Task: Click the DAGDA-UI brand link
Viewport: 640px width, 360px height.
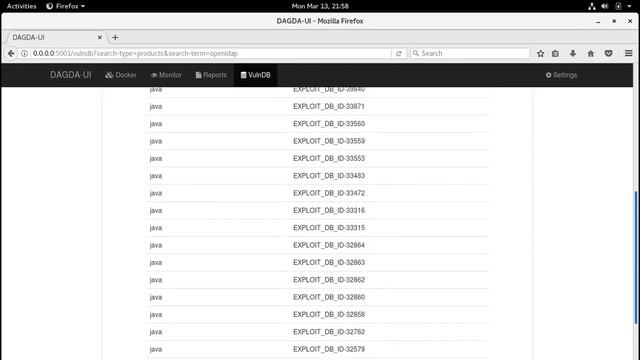Action: (71, 75)
